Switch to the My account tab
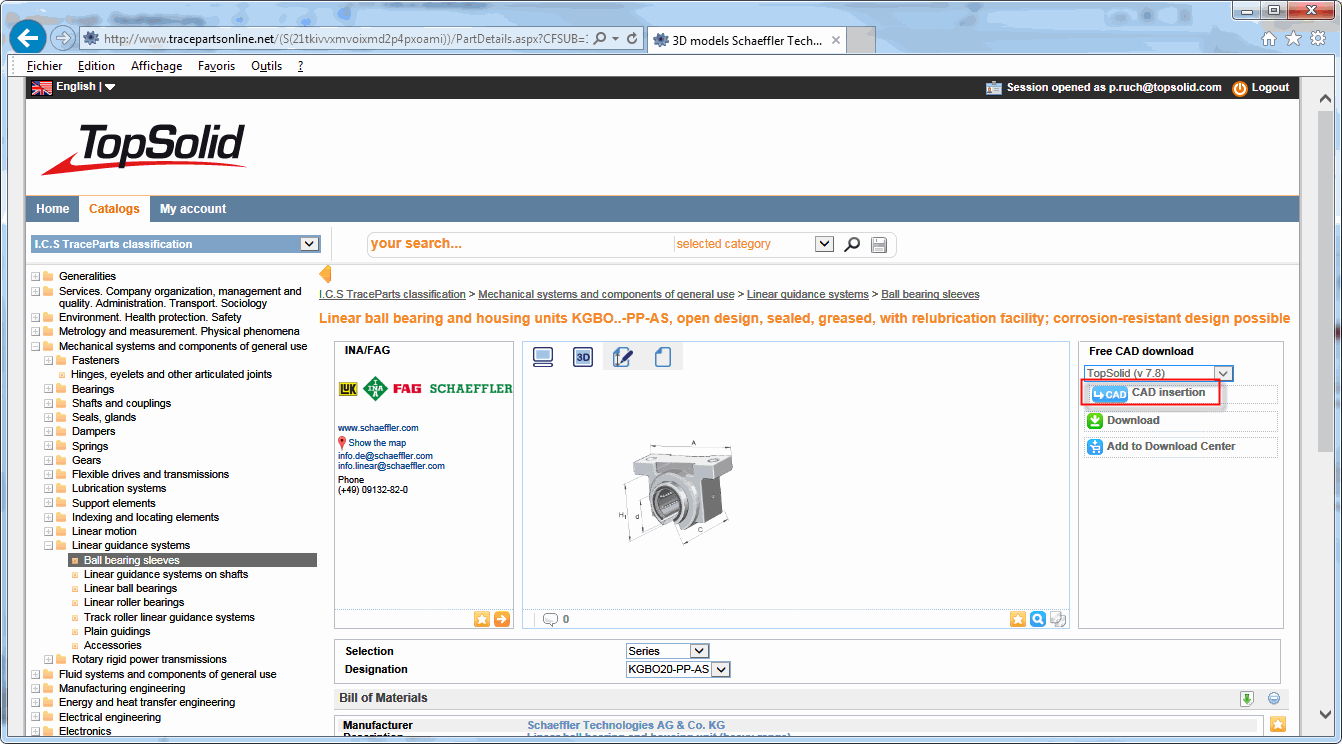Image resolution: width=1342 pixels, height=744 pixels. point(193,209)
